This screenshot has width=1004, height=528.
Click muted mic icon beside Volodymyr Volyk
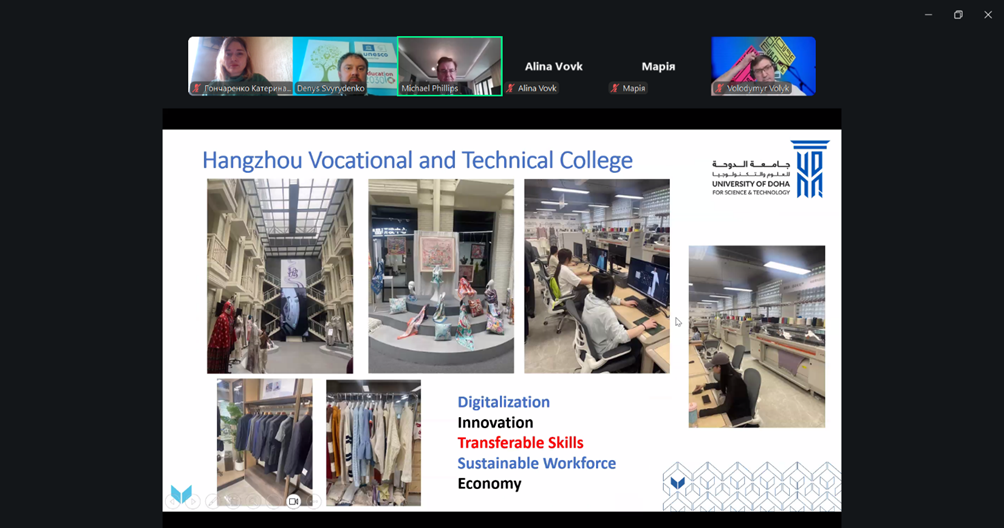point(720,88)
